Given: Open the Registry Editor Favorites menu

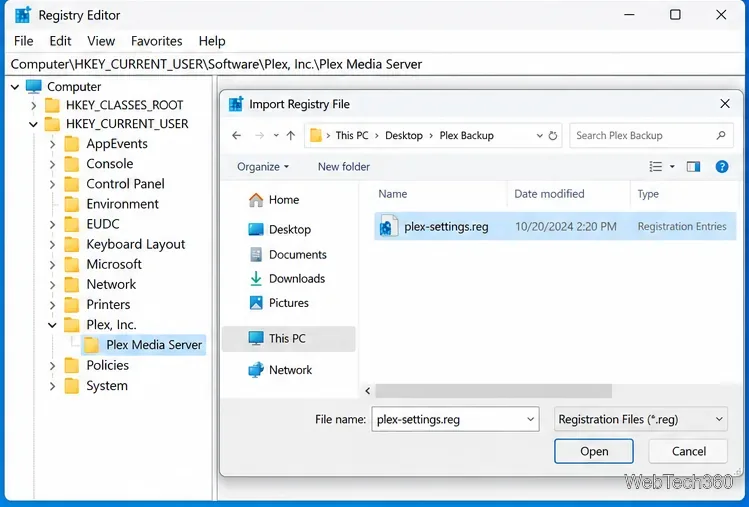Looking at the screenshot, I should pyautogui.click(x=157, y=41).
